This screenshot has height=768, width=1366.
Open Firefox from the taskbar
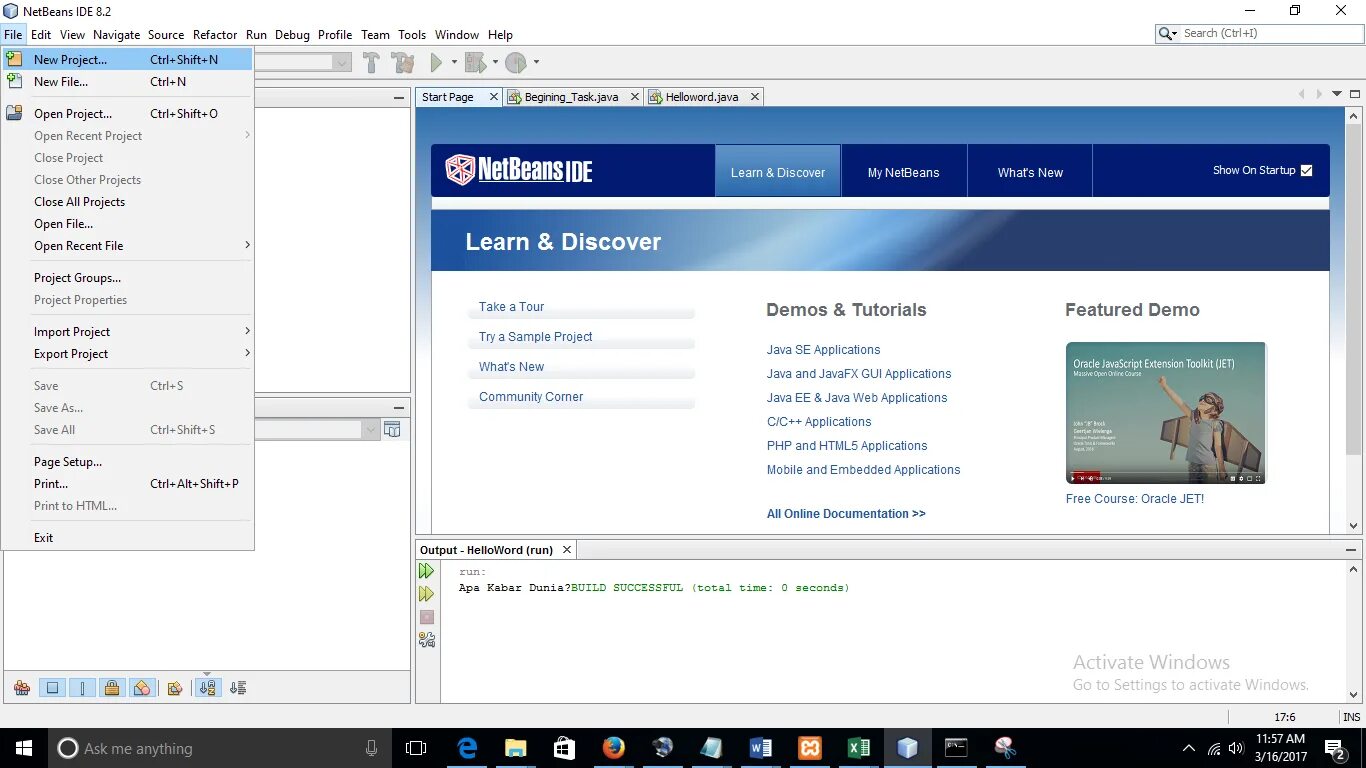point(614,748)
